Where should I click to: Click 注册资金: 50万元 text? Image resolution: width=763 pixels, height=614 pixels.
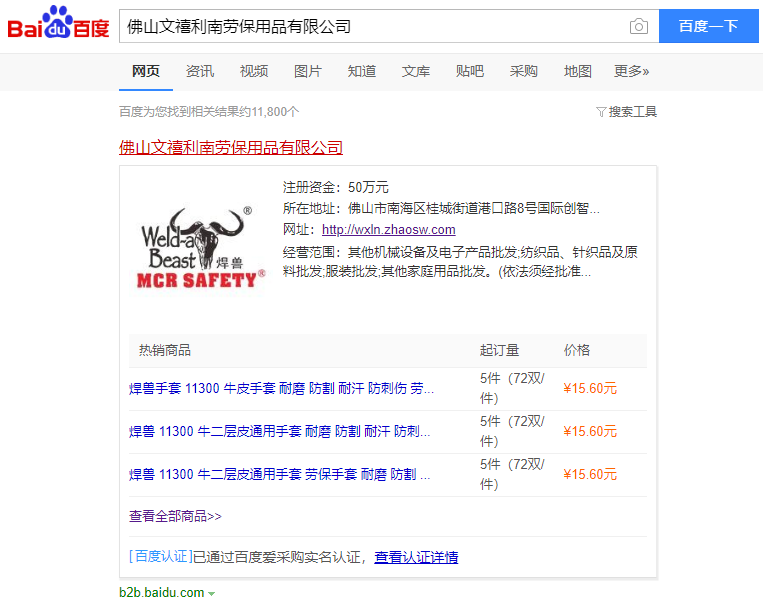(335, 187)
